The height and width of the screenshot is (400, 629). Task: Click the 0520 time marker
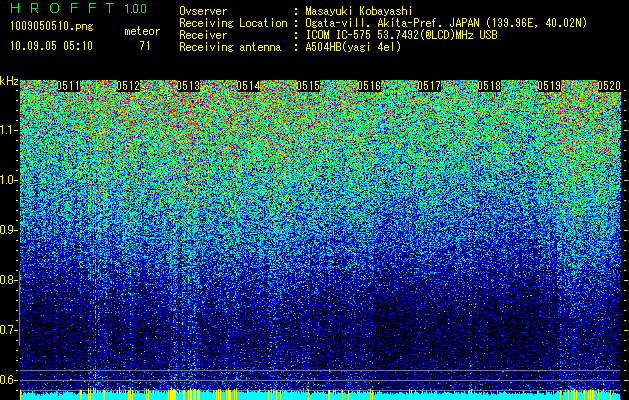609,86
